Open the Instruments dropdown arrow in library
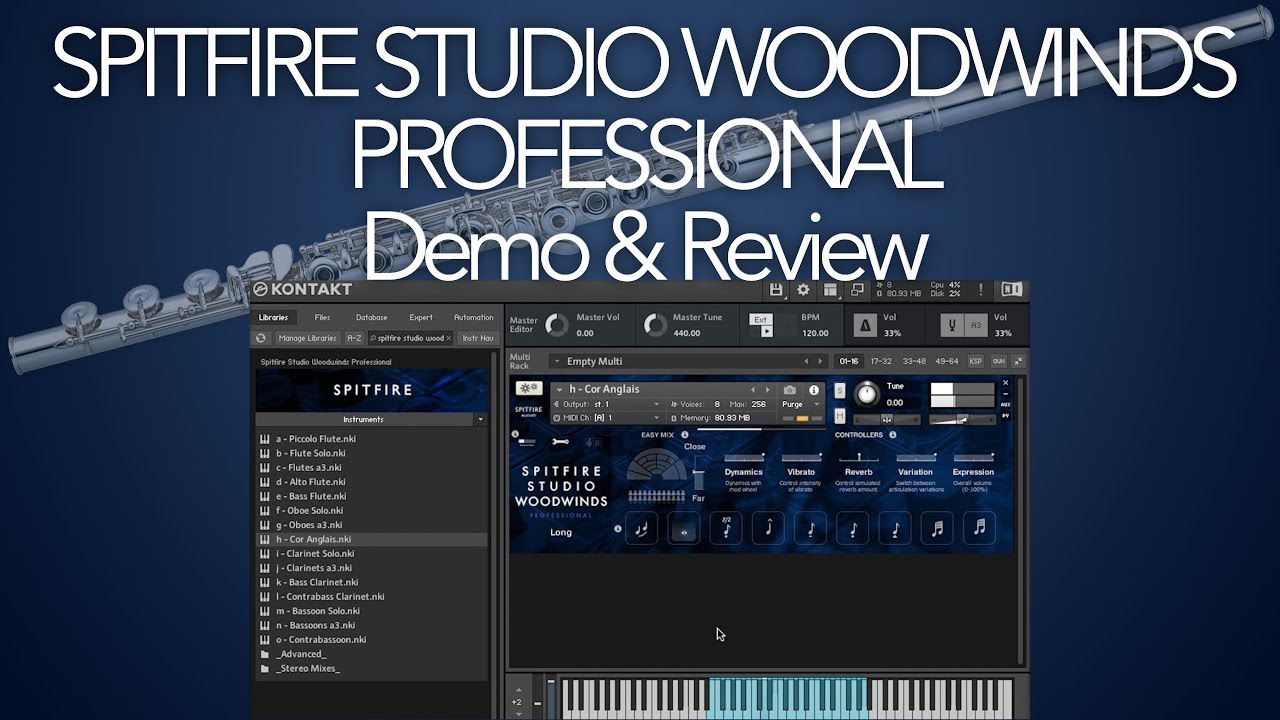 [481, 420]
